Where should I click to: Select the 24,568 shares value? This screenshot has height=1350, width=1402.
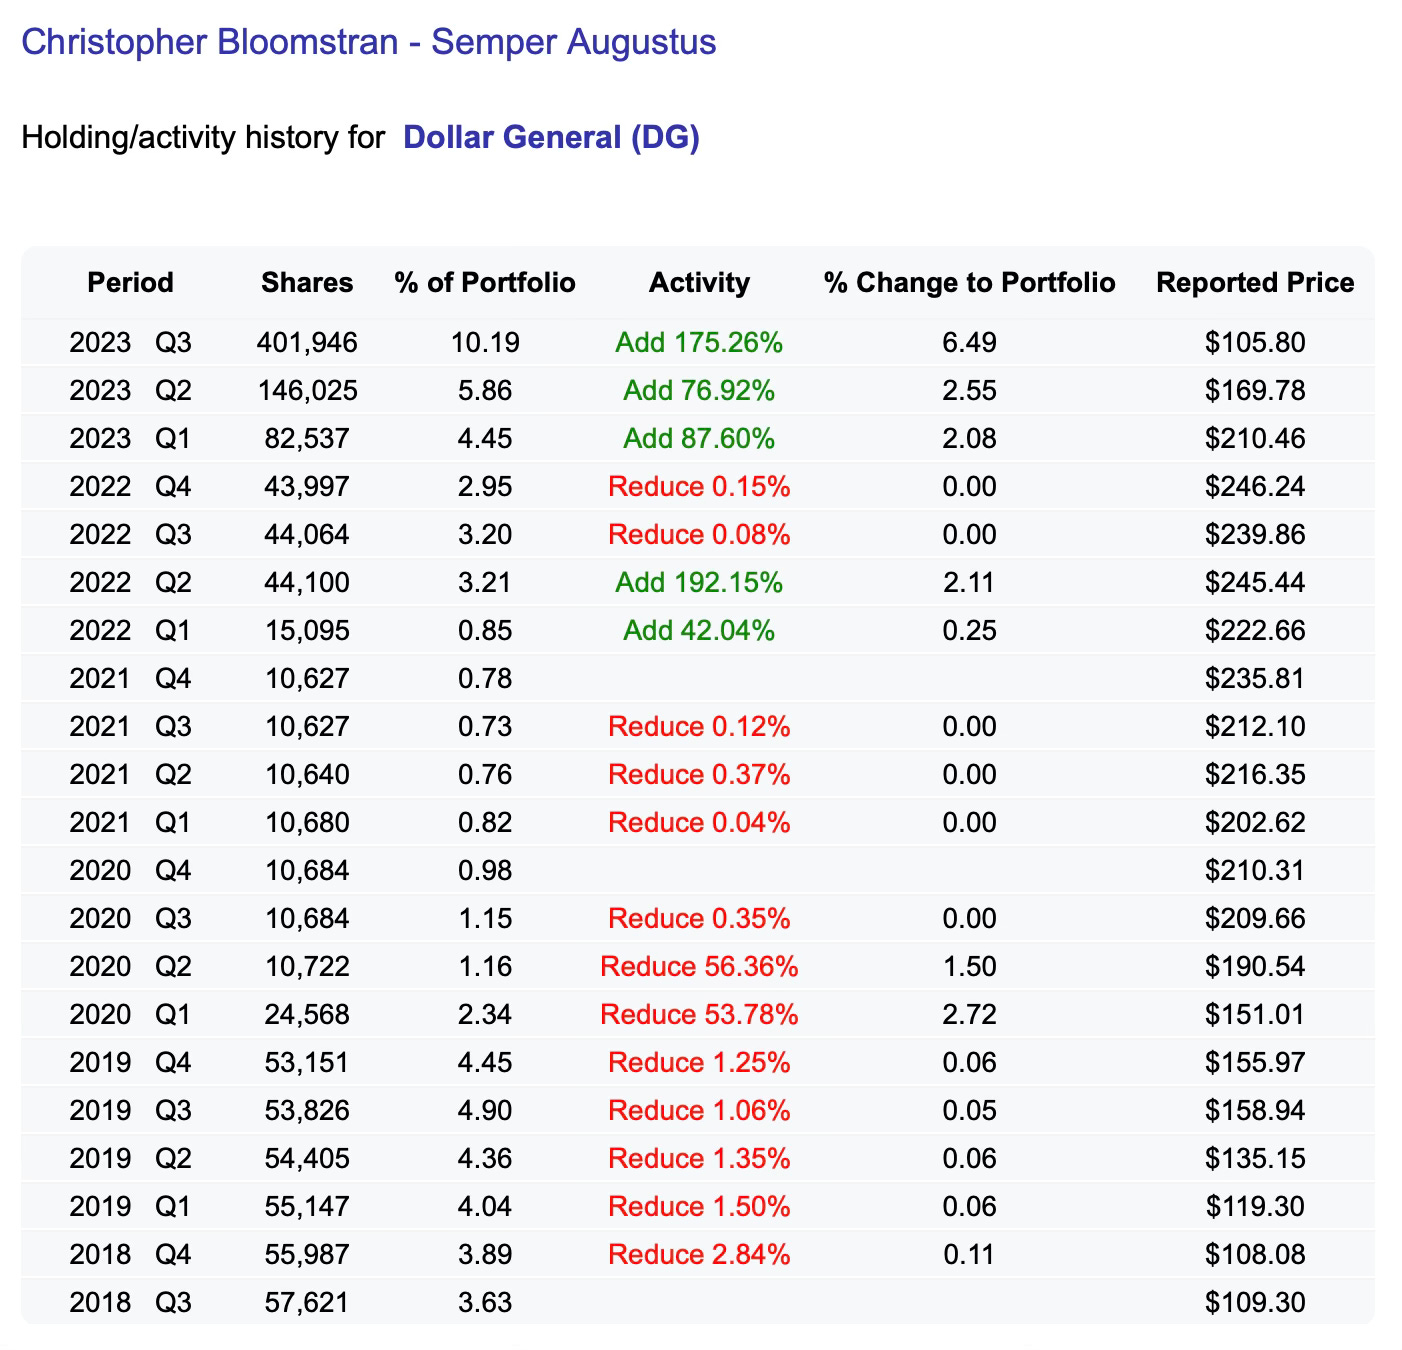(x=307, y=1015)
